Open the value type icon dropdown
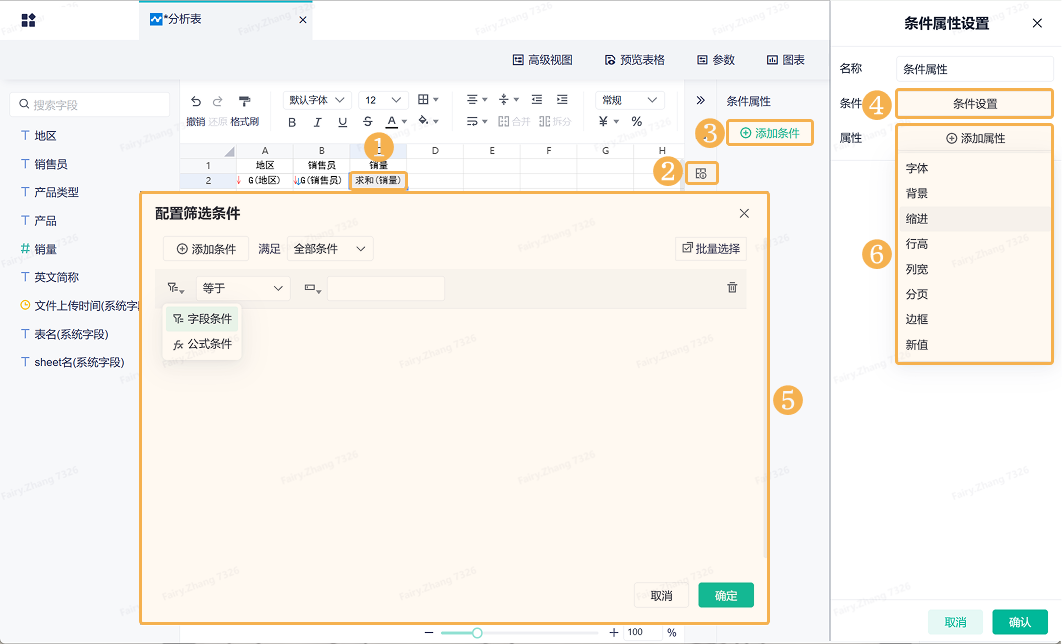 pyautogui.click(x=312, y=288)
